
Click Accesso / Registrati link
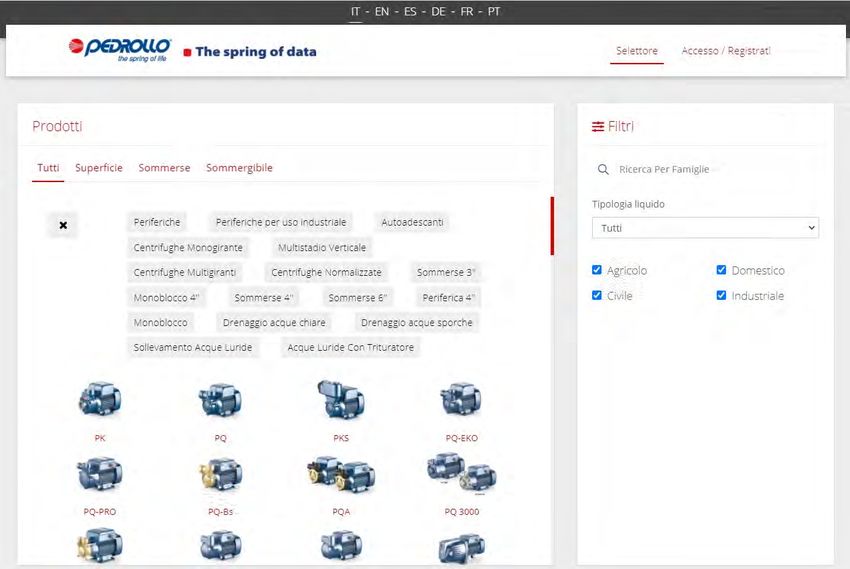(x=726, y=51)
